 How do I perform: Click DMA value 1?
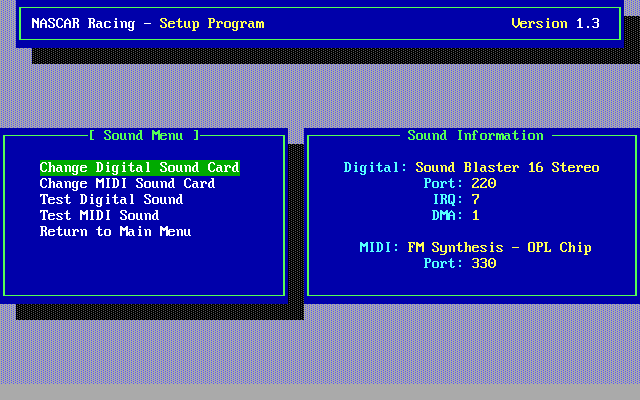[476, 216]
